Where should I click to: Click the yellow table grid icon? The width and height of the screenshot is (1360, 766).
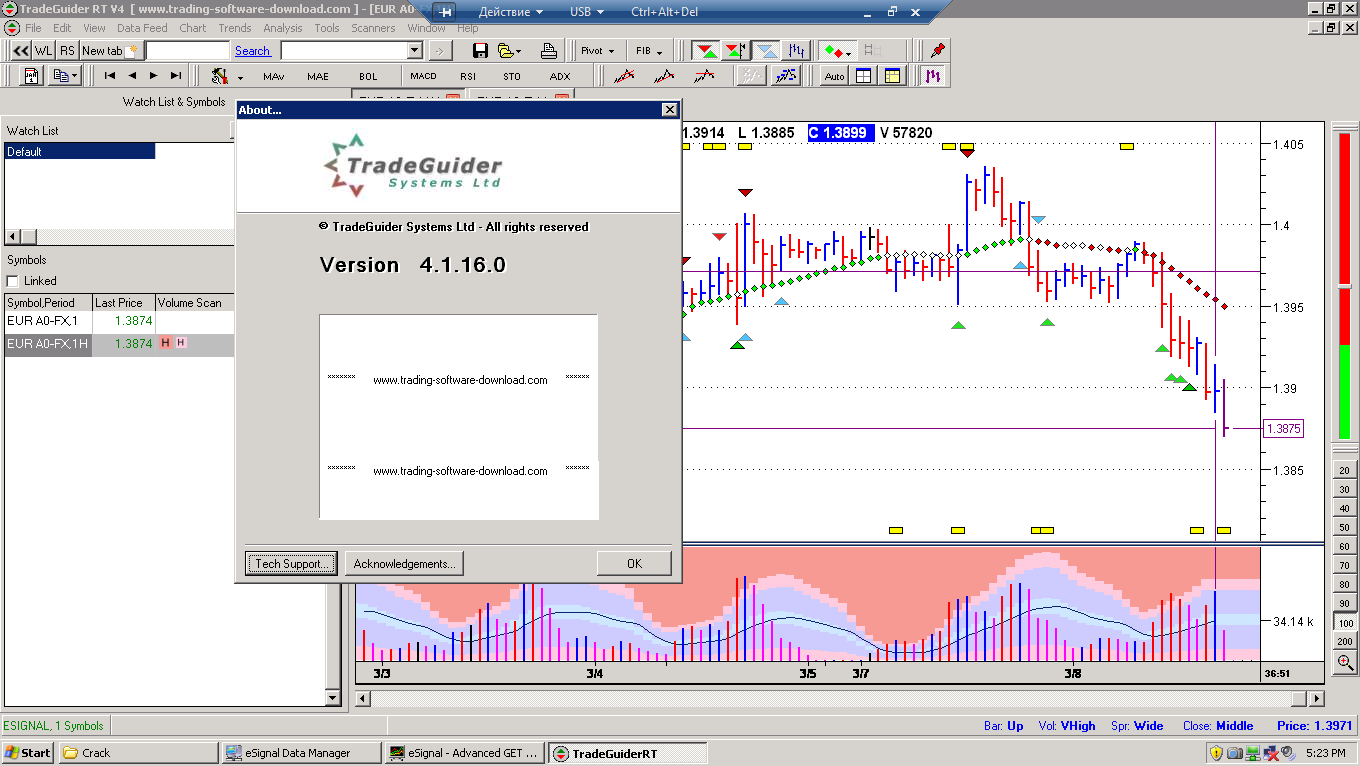click(x=892, y=76)
